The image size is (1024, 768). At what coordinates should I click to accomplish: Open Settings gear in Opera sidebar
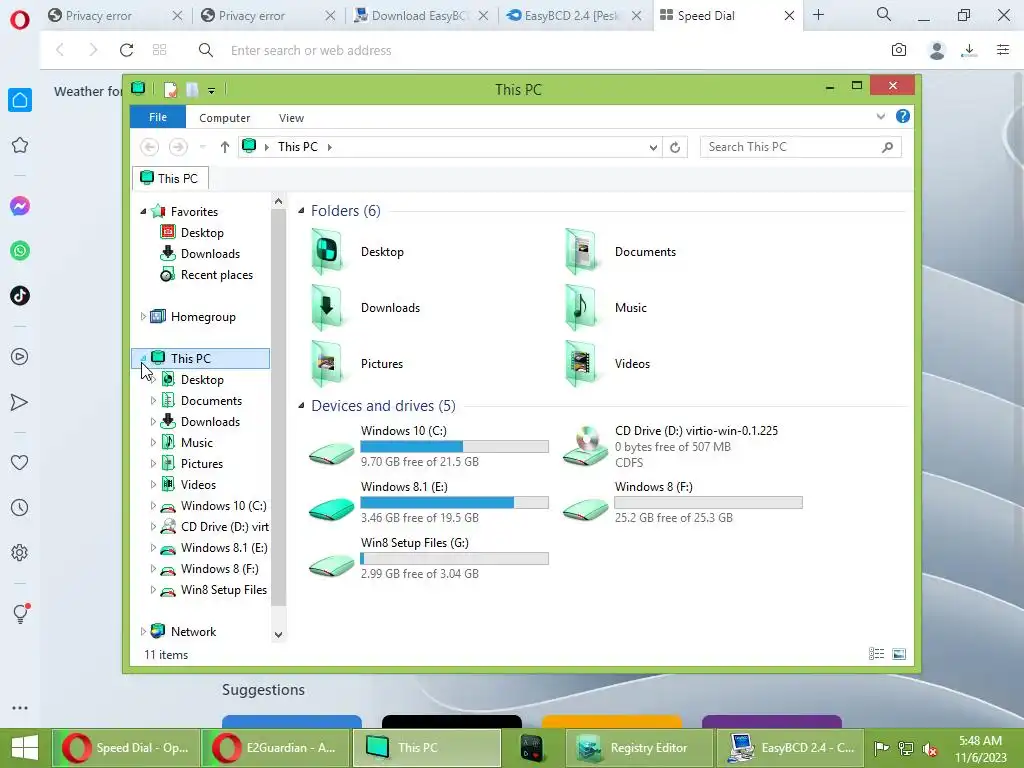tap(20, 552)
